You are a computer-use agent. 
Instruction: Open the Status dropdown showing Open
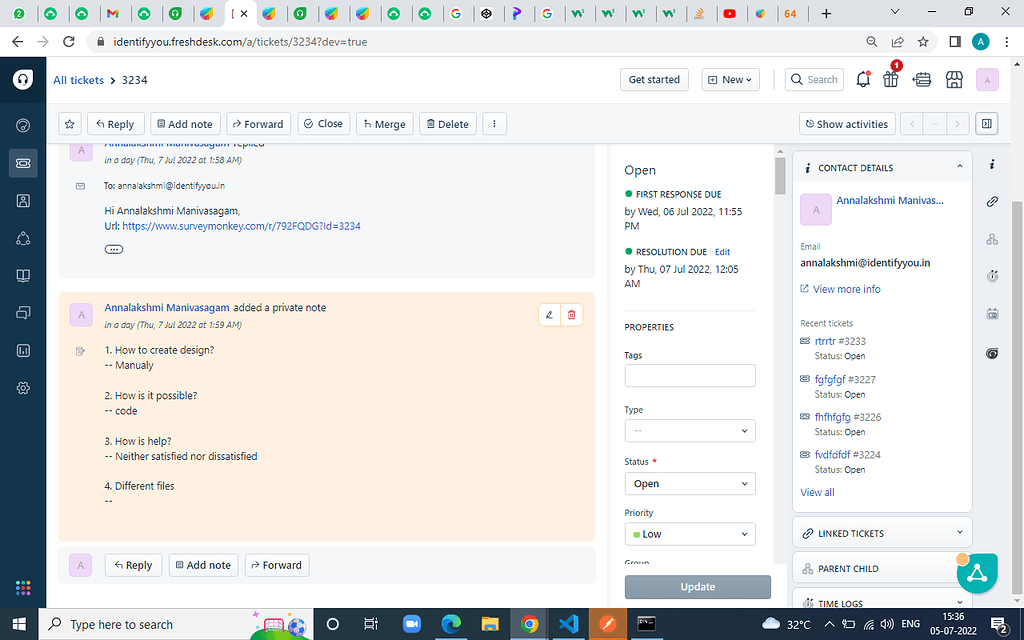[x=690, y=483]
